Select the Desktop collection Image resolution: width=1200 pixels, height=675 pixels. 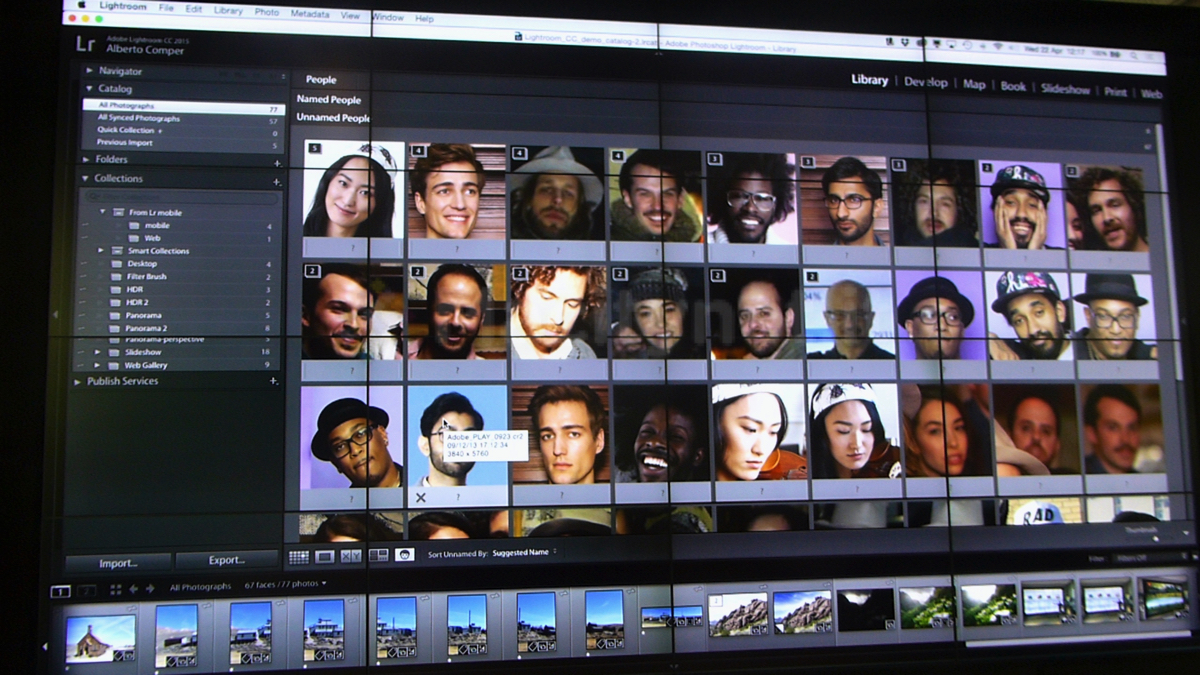pos(142,263)
